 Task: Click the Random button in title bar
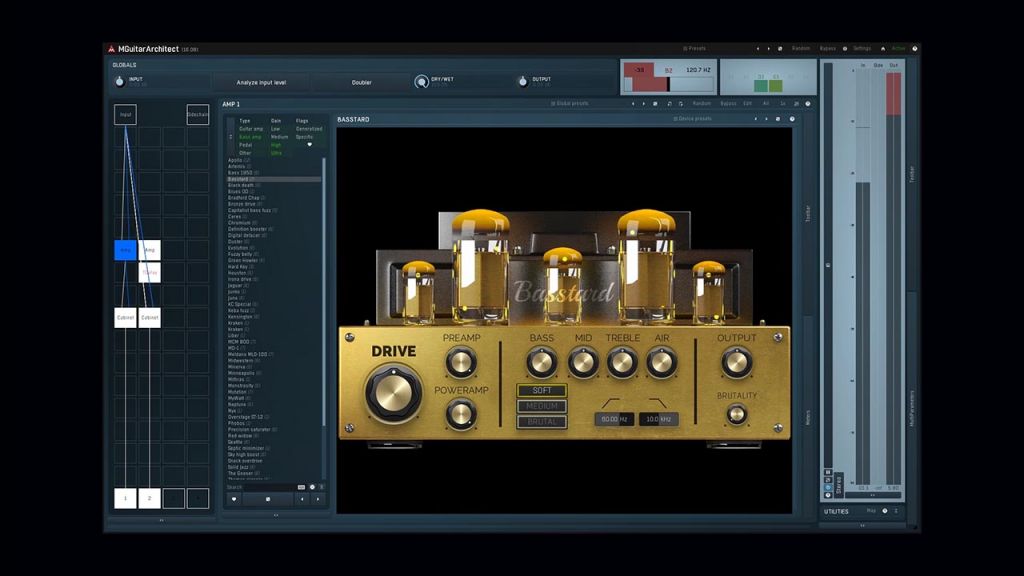tap(801, 48)
